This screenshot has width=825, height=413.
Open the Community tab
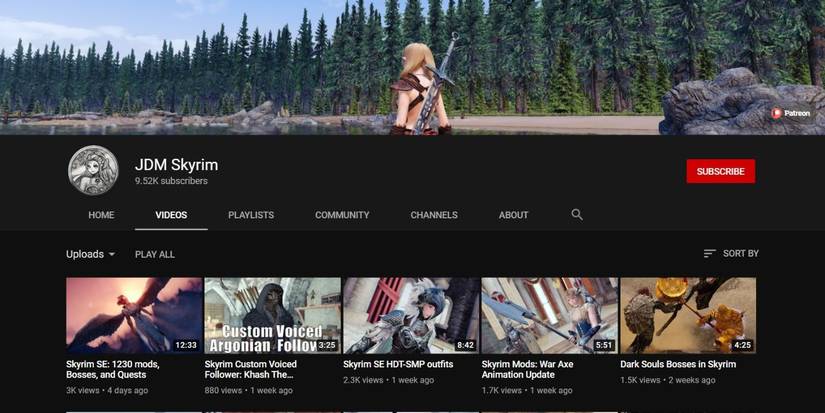[342, 215]
